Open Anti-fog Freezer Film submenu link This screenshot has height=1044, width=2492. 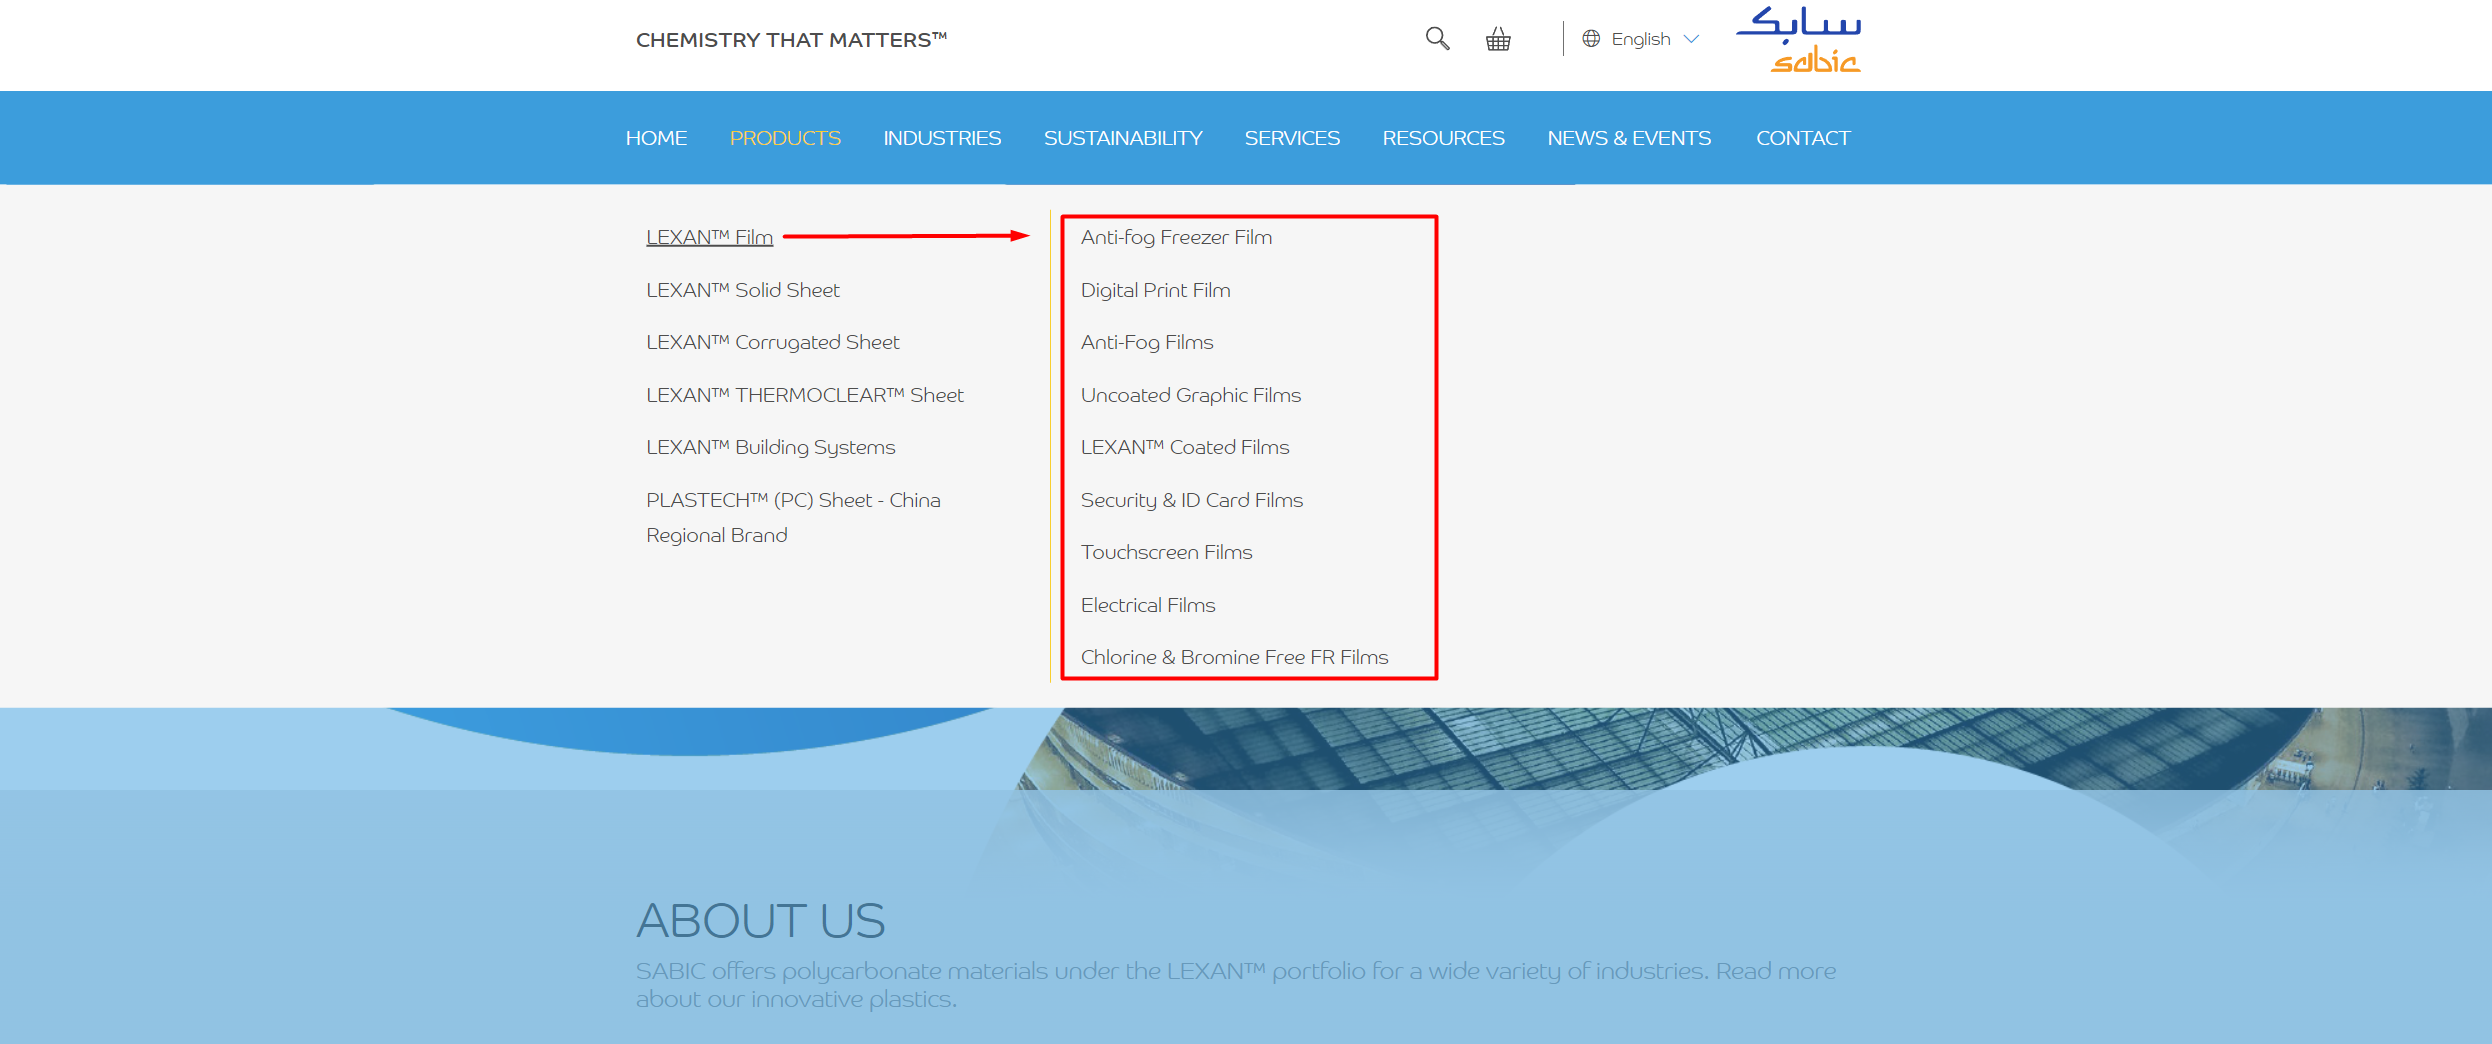(1176, 237)
